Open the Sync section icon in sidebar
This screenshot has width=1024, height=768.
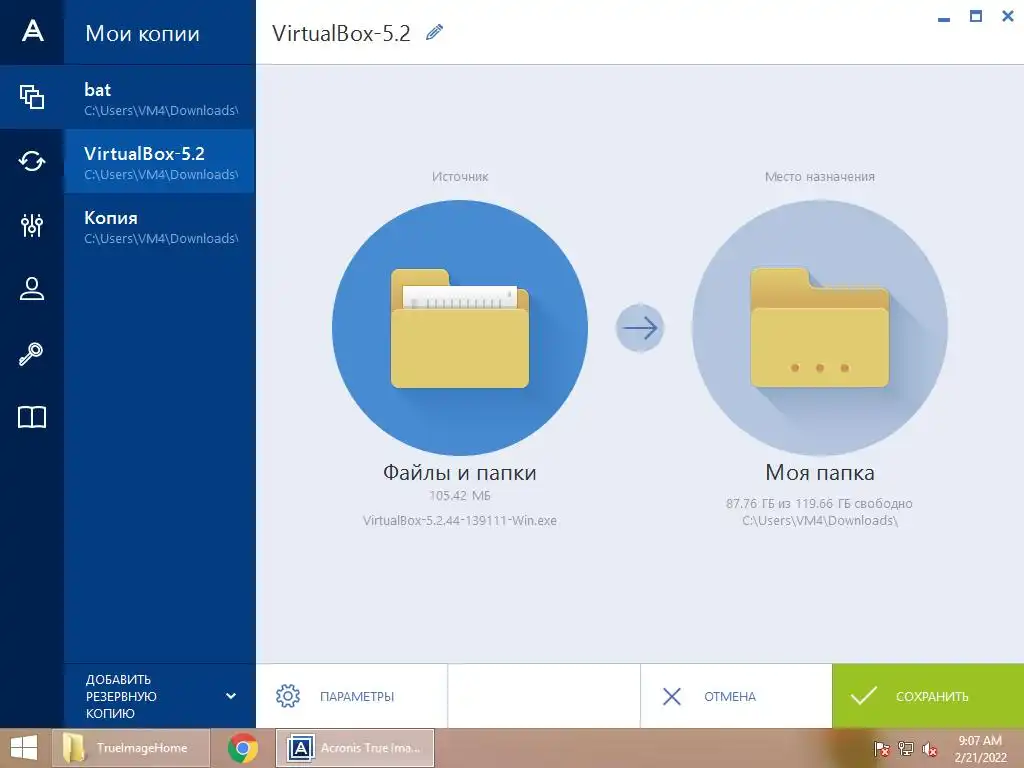[32, 161]
